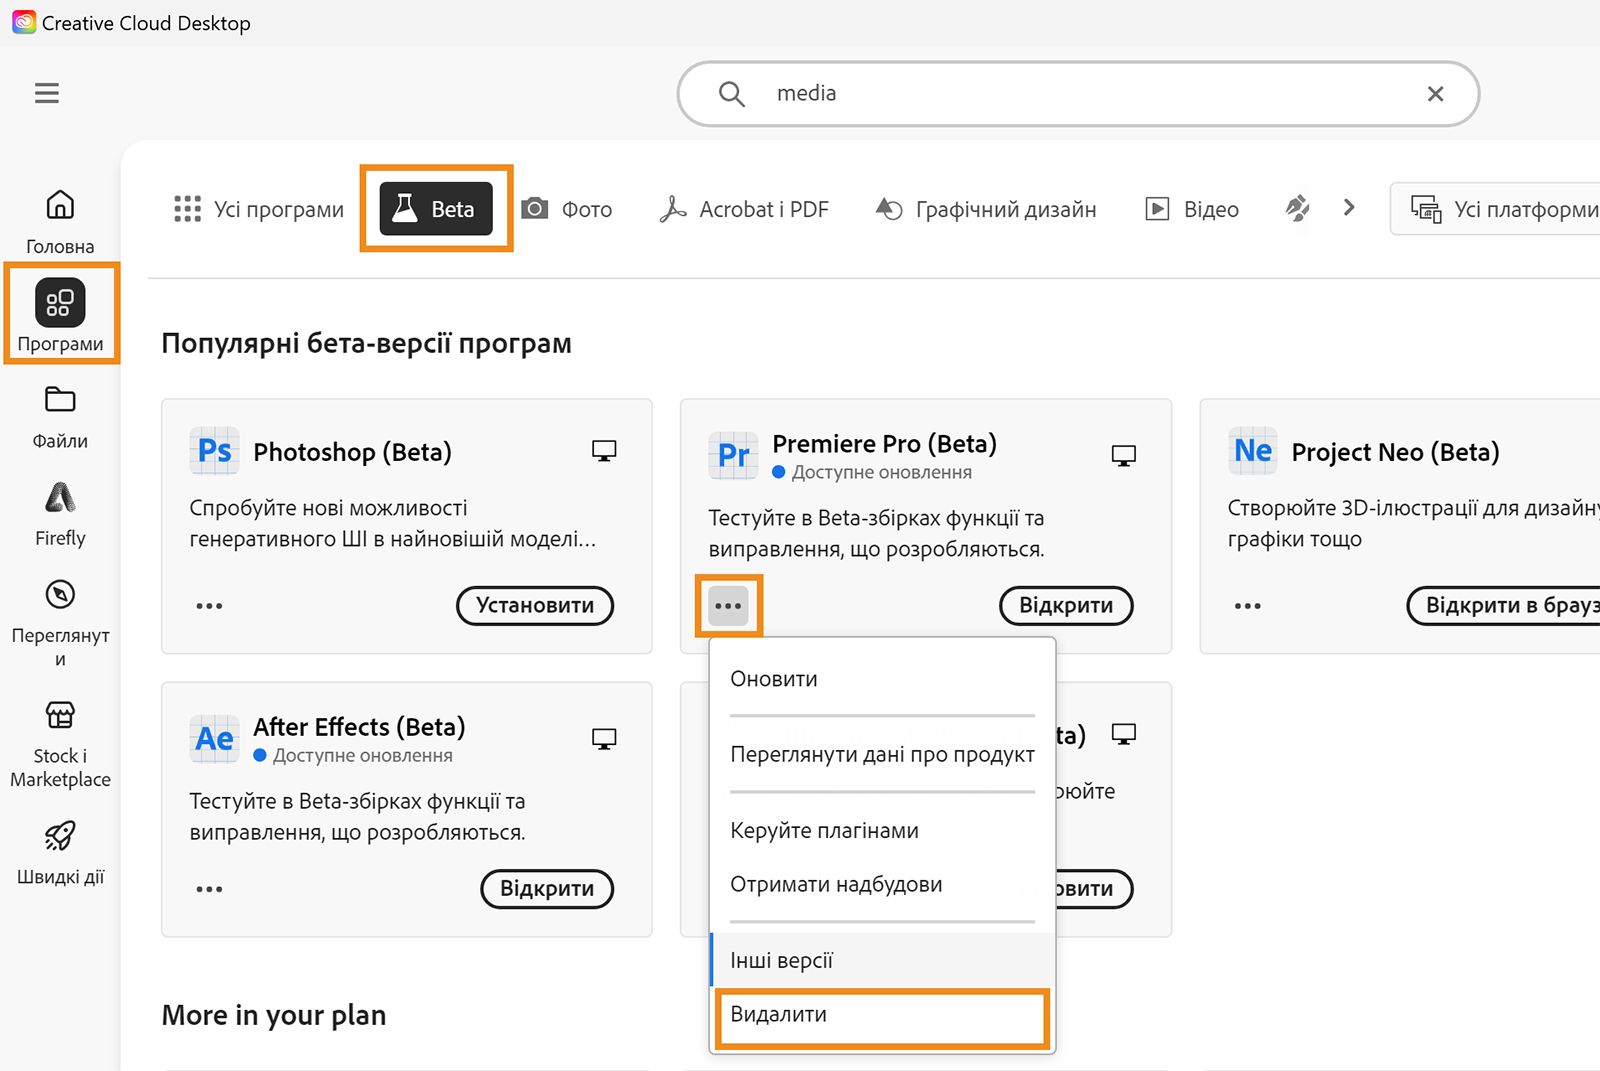Screen dimensions: 1600x1071
Task: Open more options for After Effects (Beta)
Action: (x=209, y=889)
